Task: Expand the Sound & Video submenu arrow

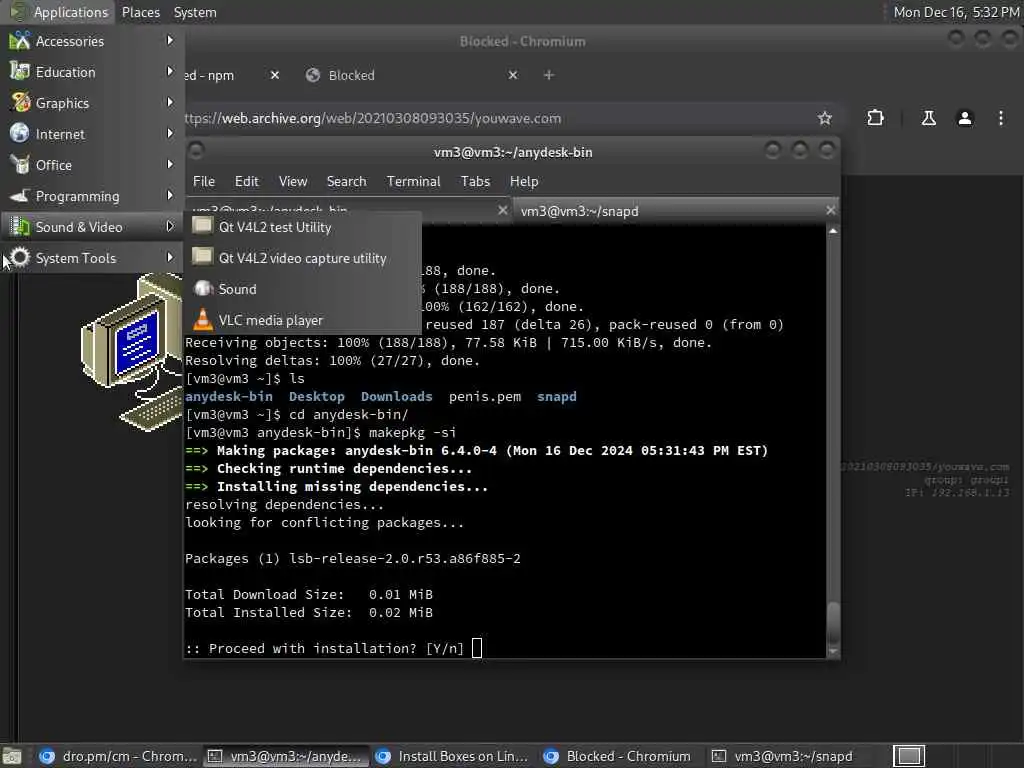Action: [x=170, y=227]
